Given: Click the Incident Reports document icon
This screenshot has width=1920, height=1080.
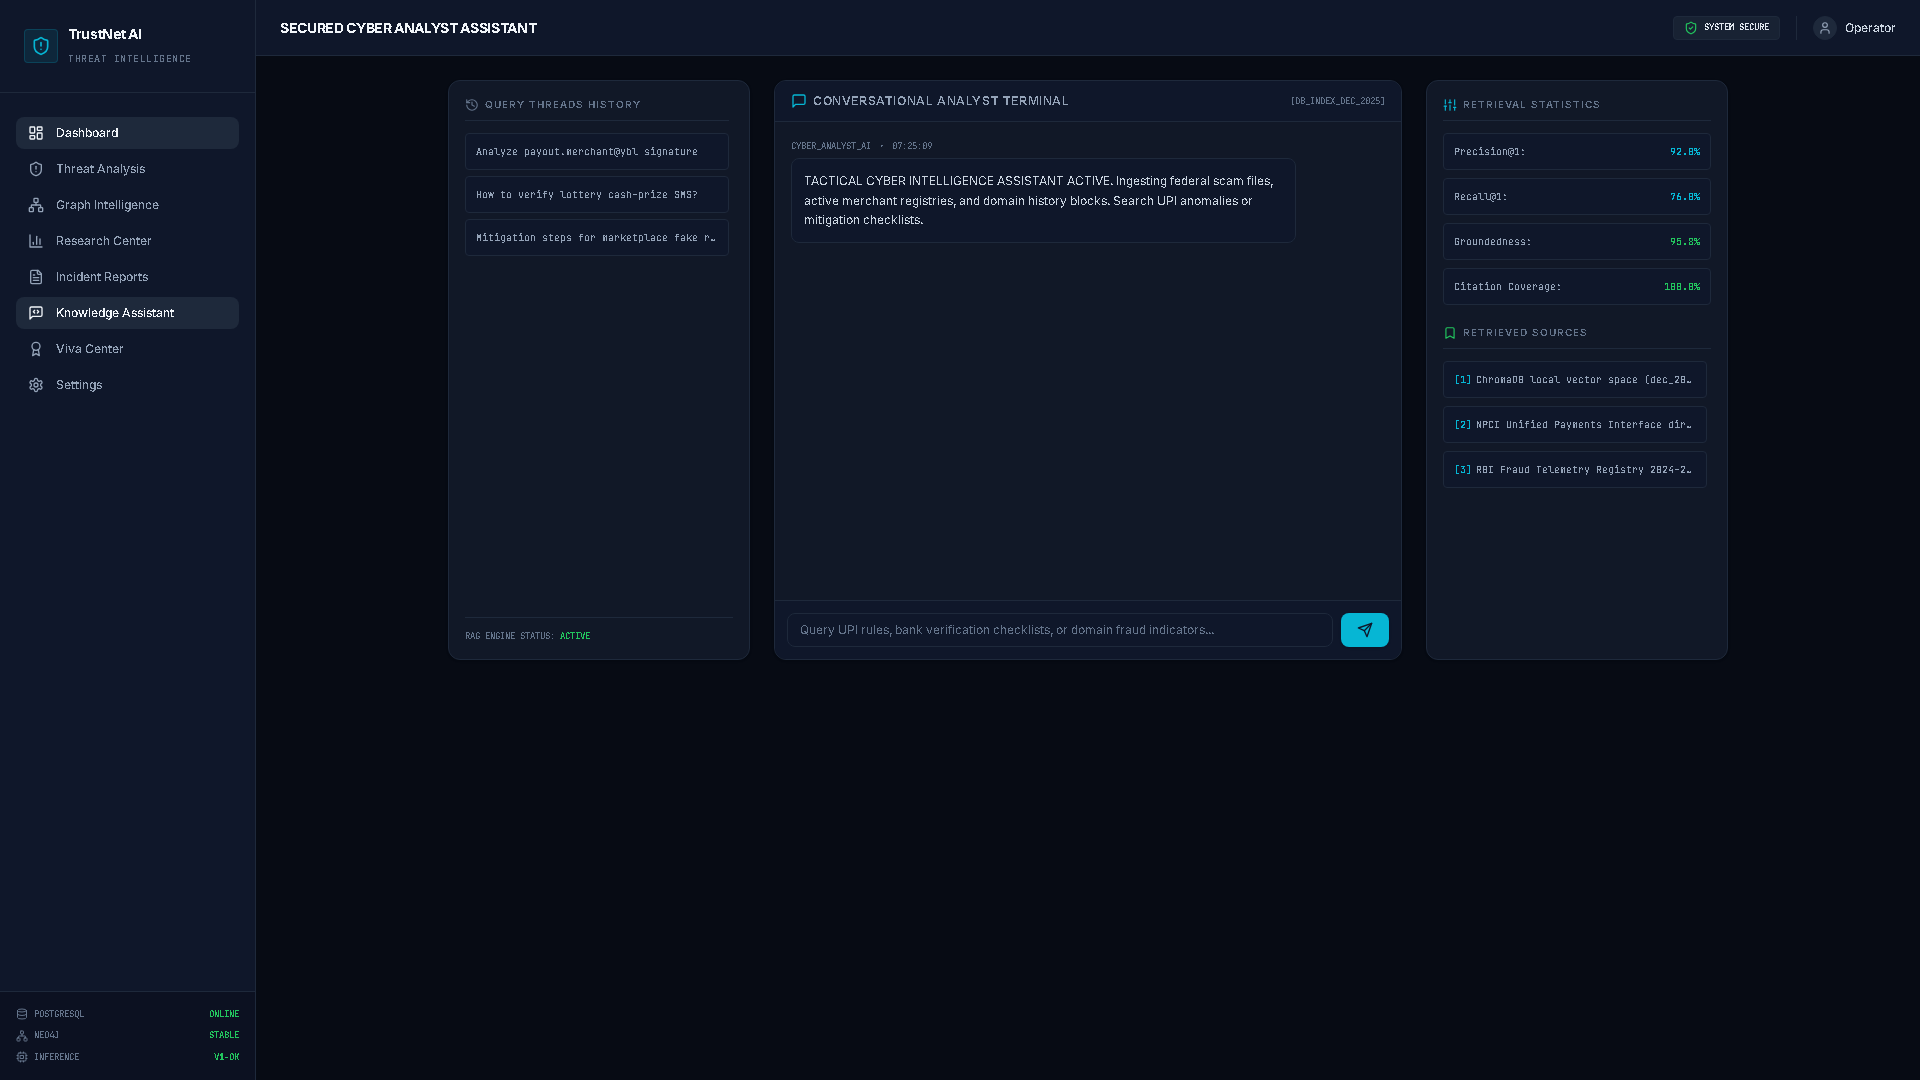Looking at the screenshot, I should 36,277.
